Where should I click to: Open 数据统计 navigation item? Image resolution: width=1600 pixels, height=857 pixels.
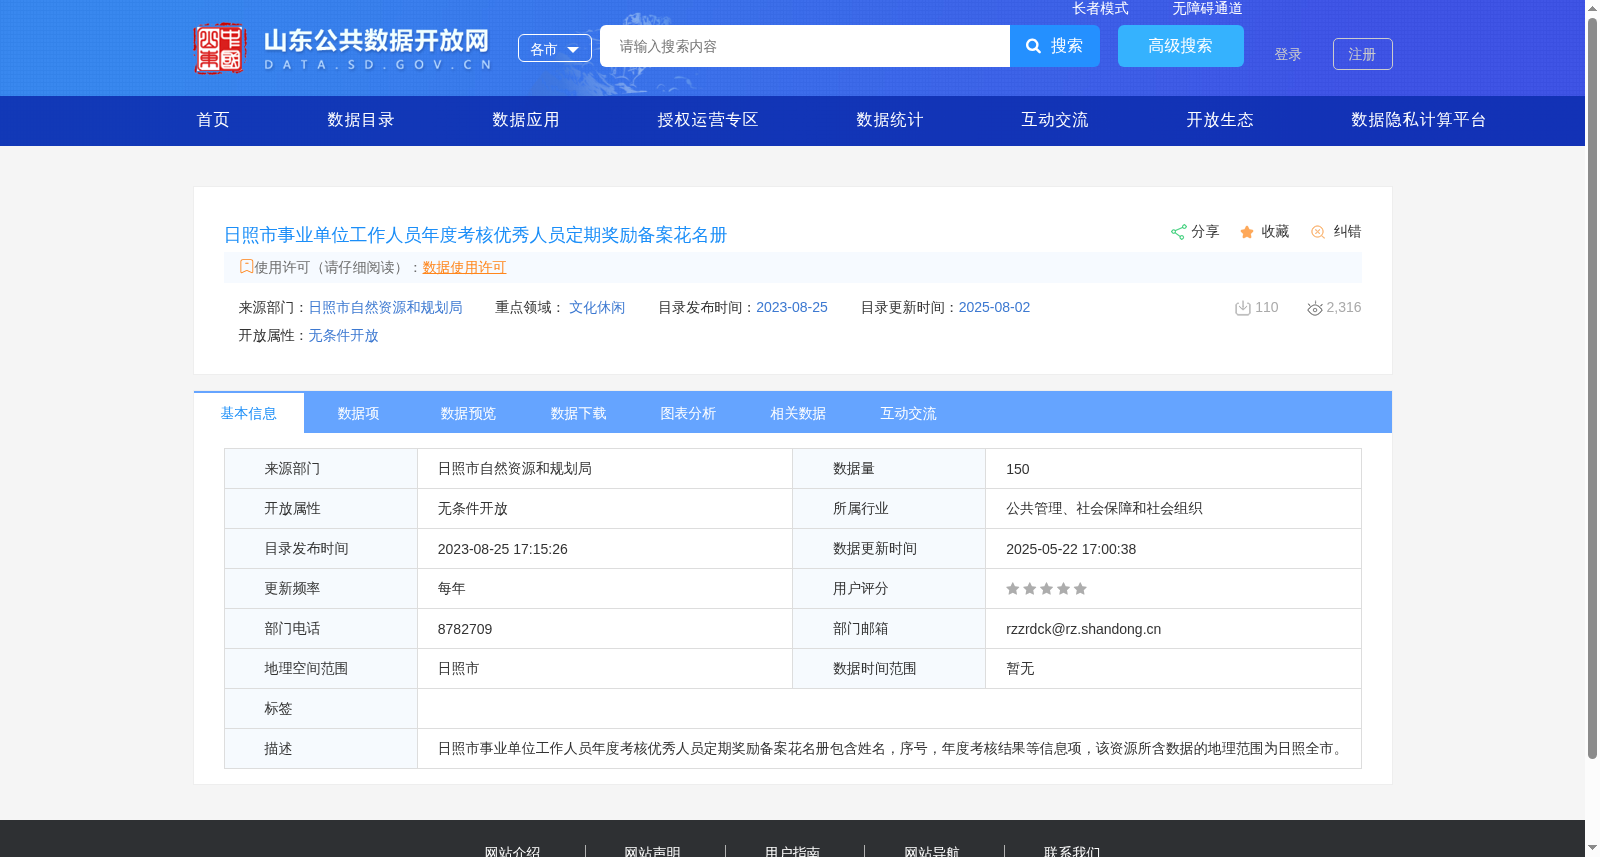[890, 120]
